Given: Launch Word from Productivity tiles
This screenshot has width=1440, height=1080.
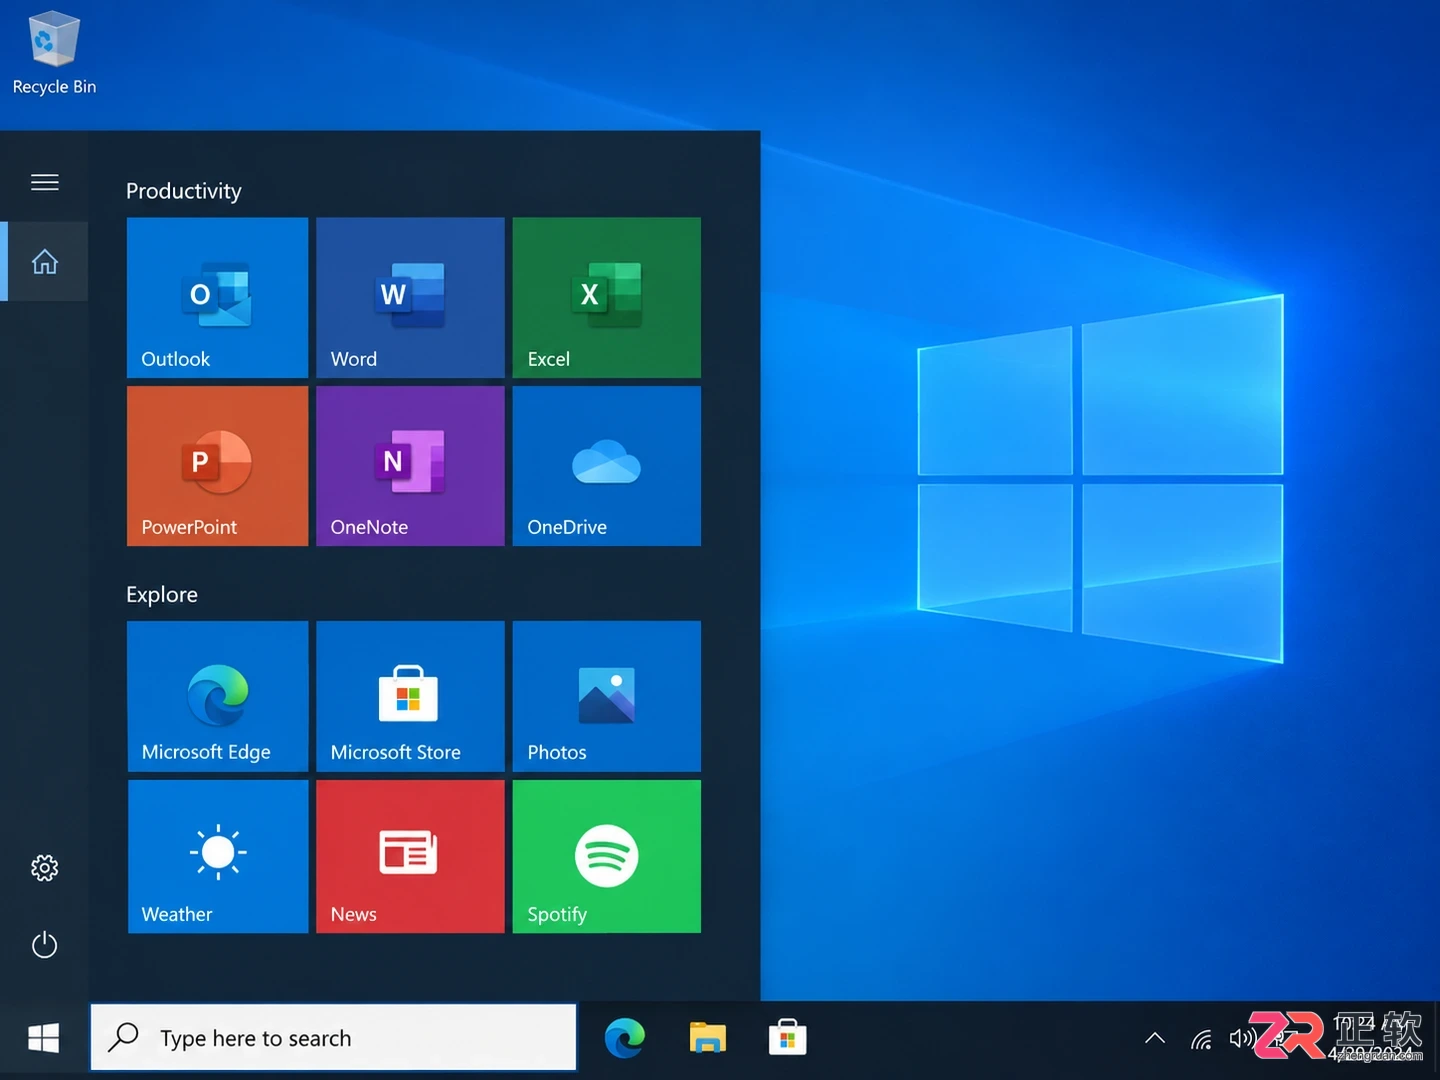Looking at the screenshot, I should tap(410, 297).
